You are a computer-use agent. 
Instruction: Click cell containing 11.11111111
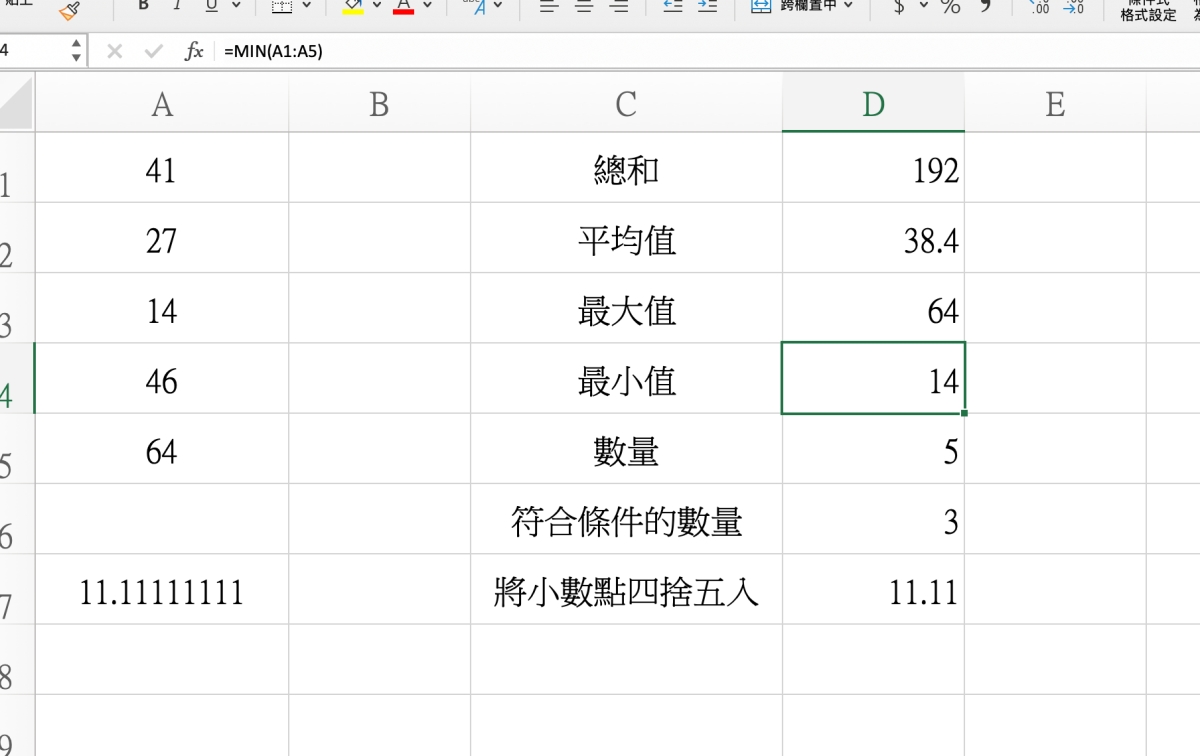(x=162, y=590)
